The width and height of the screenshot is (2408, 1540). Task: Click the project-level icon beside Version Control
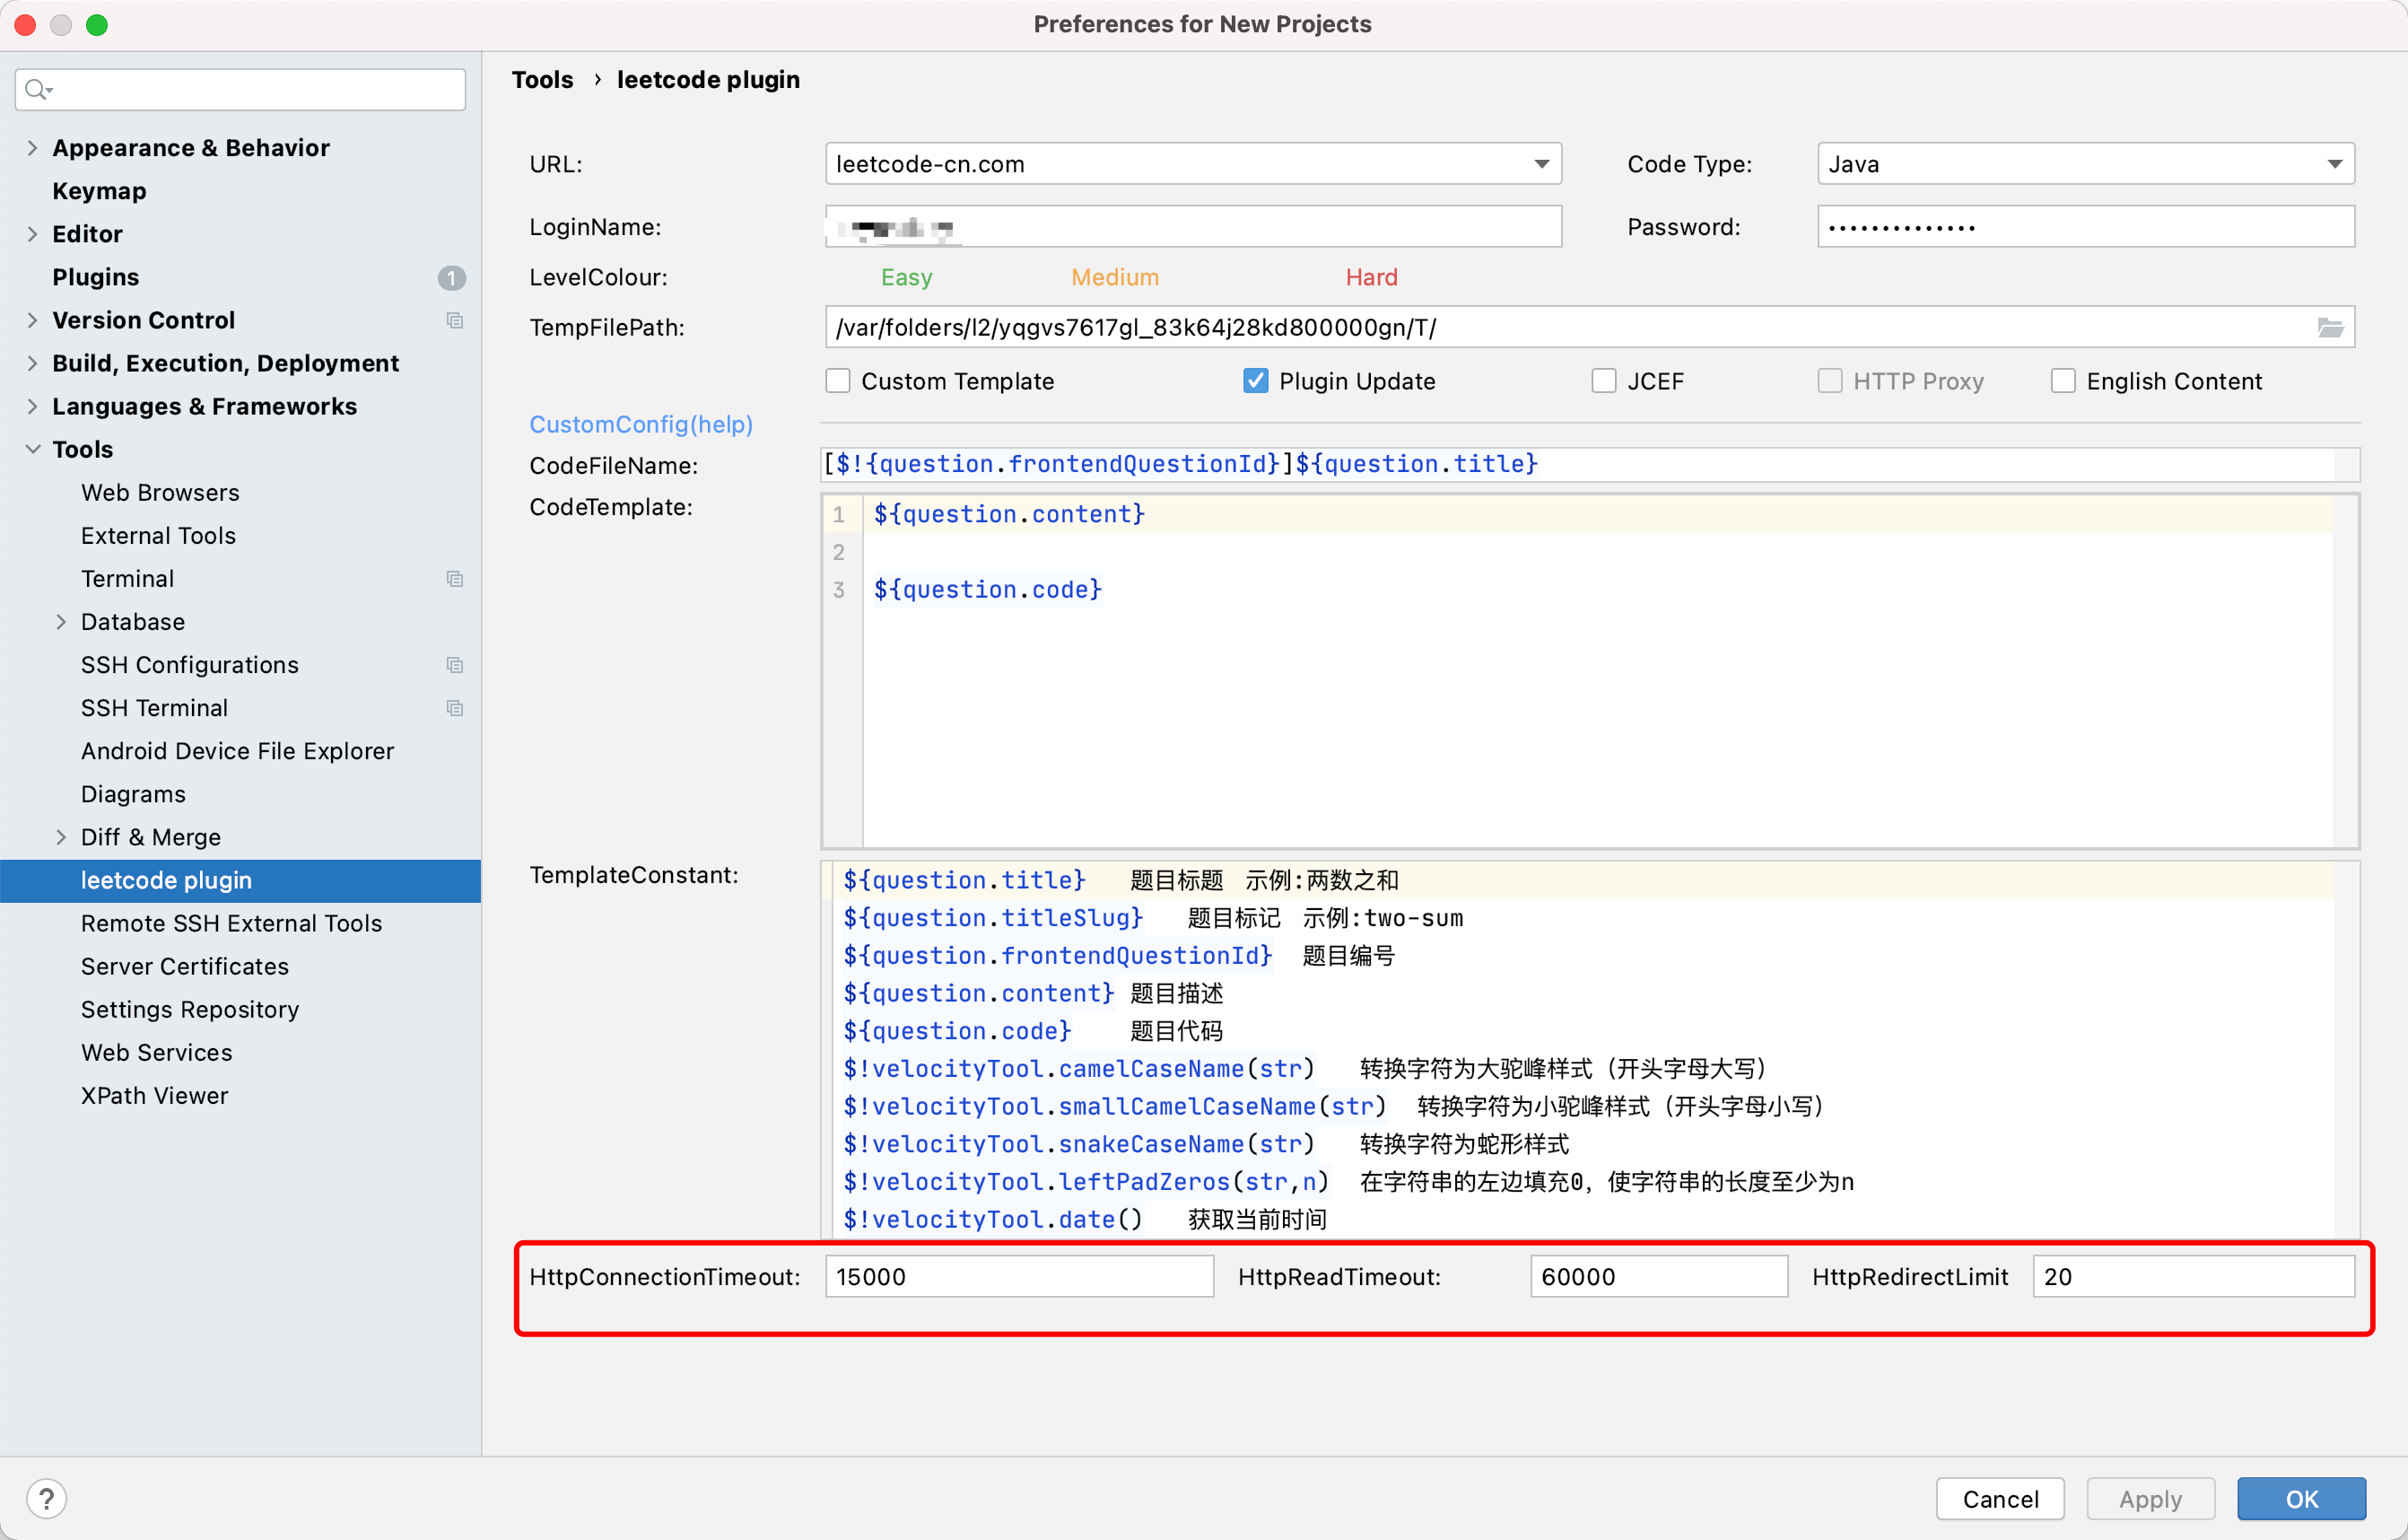(455, 320)
